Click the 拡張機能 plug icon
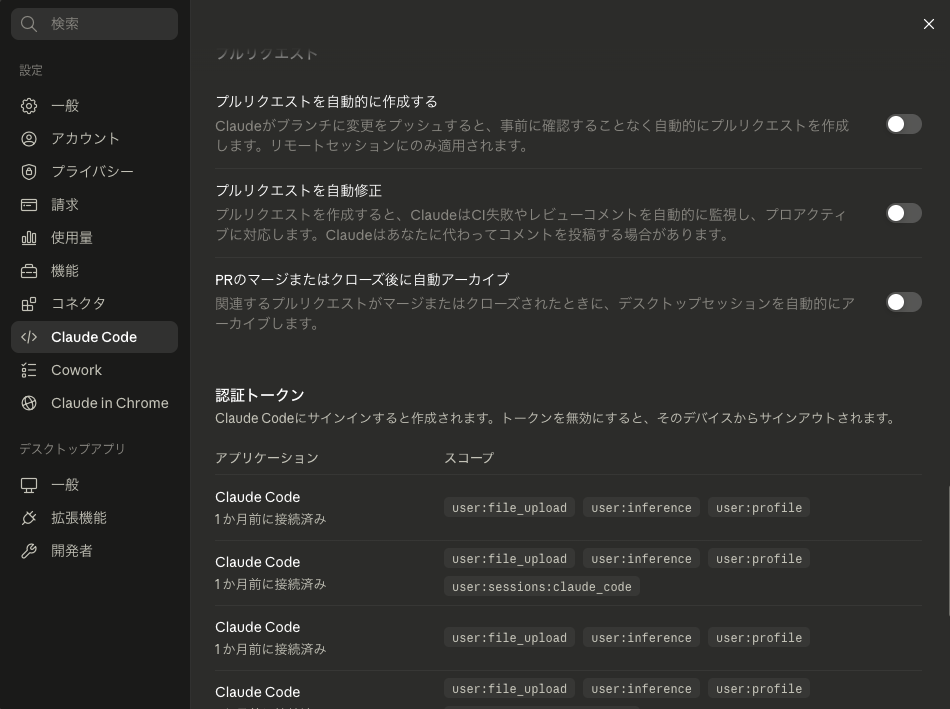The height and width of the screenshot is (709, 950). pyautogui.click(x=28, y=518)
